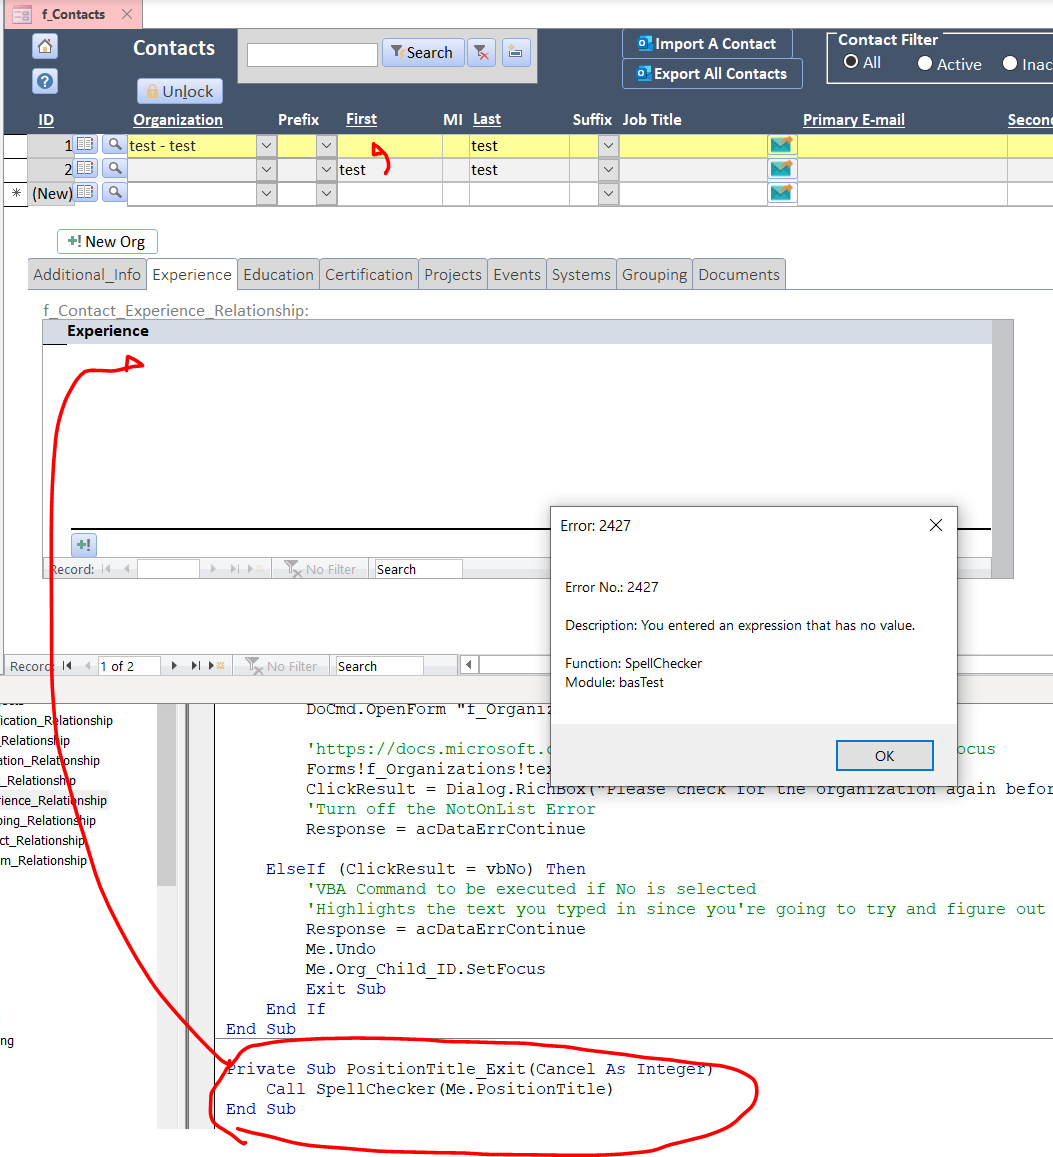This screenshot has height=1157, width=1053.
Task: Click the Home icon in Contacts header
Action: pyautogui.click(x=45, y=46)
